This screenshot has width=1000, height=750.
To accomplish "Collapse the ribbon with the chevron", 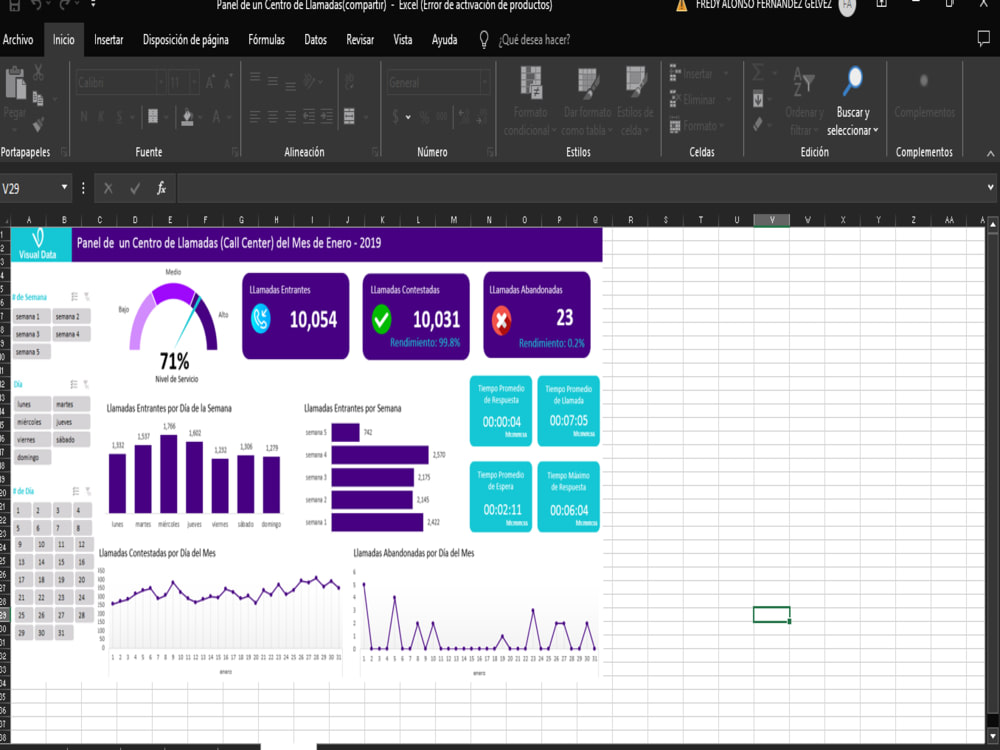I will tap(990, 154).
